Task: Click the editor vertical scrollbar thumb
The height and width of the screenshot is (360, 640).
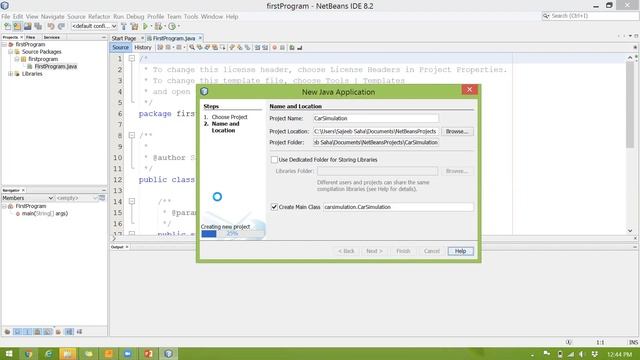Action: coord(630,104)
